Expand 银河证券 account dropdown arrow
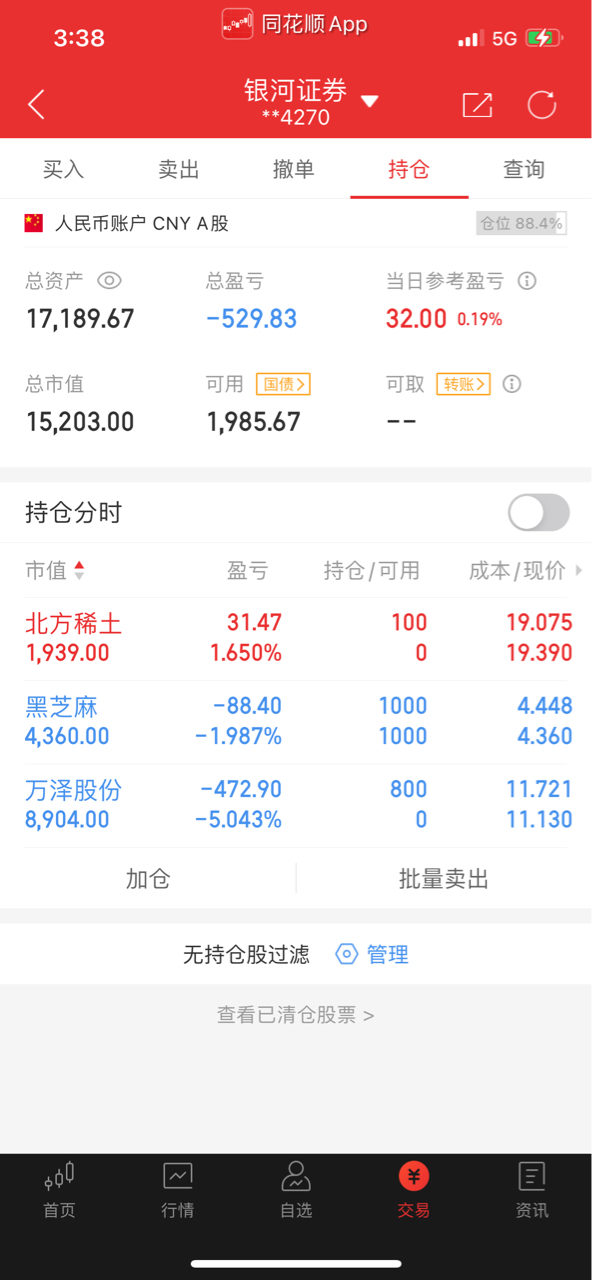592x1280 pixels. point(369,101)
